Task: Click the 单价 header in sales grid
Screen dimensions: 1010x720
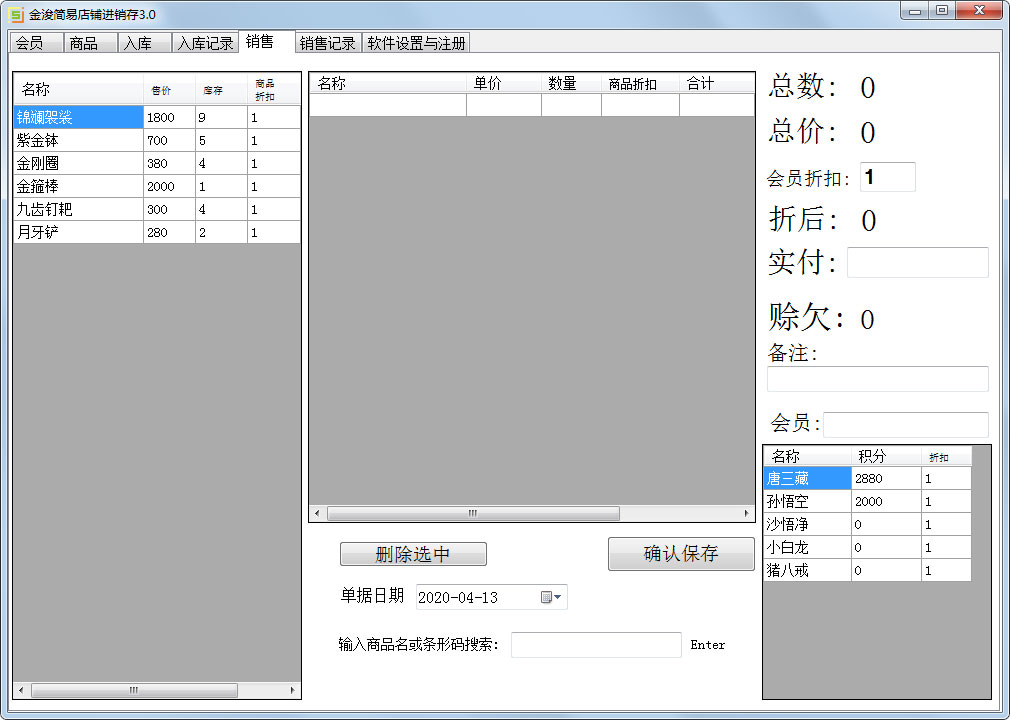Action: (504, 83)
